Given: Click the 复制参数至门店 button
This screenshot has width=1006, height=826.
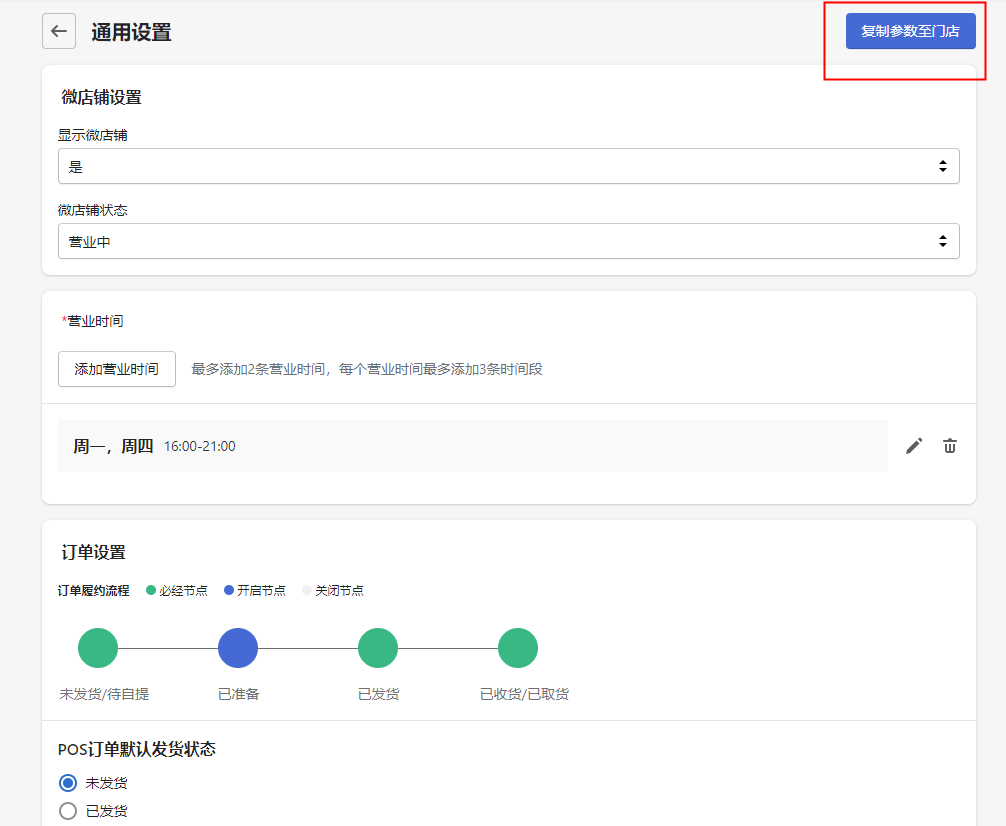Looking at the screenshot, I should [910, 31].
